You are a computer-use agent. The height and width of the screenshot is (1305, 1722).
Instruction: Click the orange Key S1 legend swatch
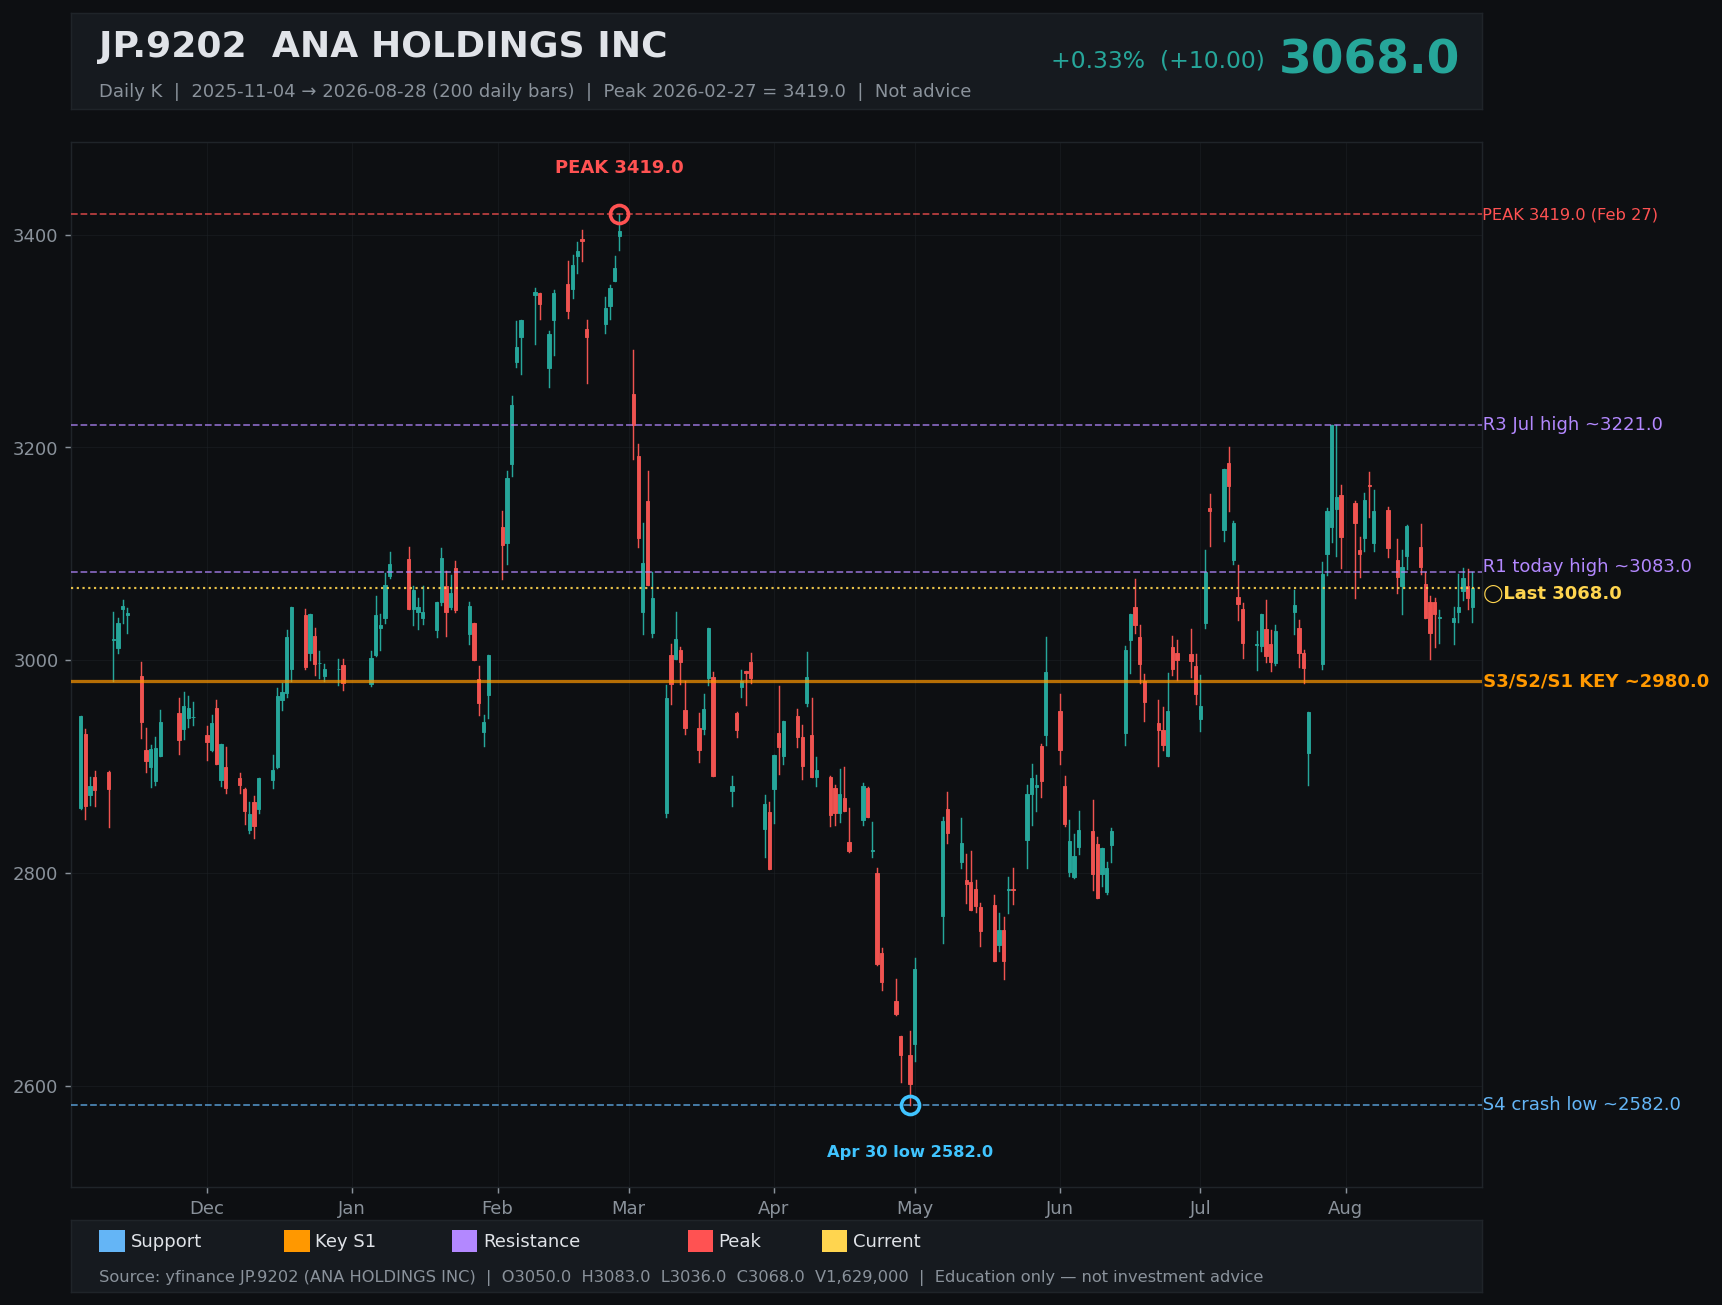(297, 1241)
